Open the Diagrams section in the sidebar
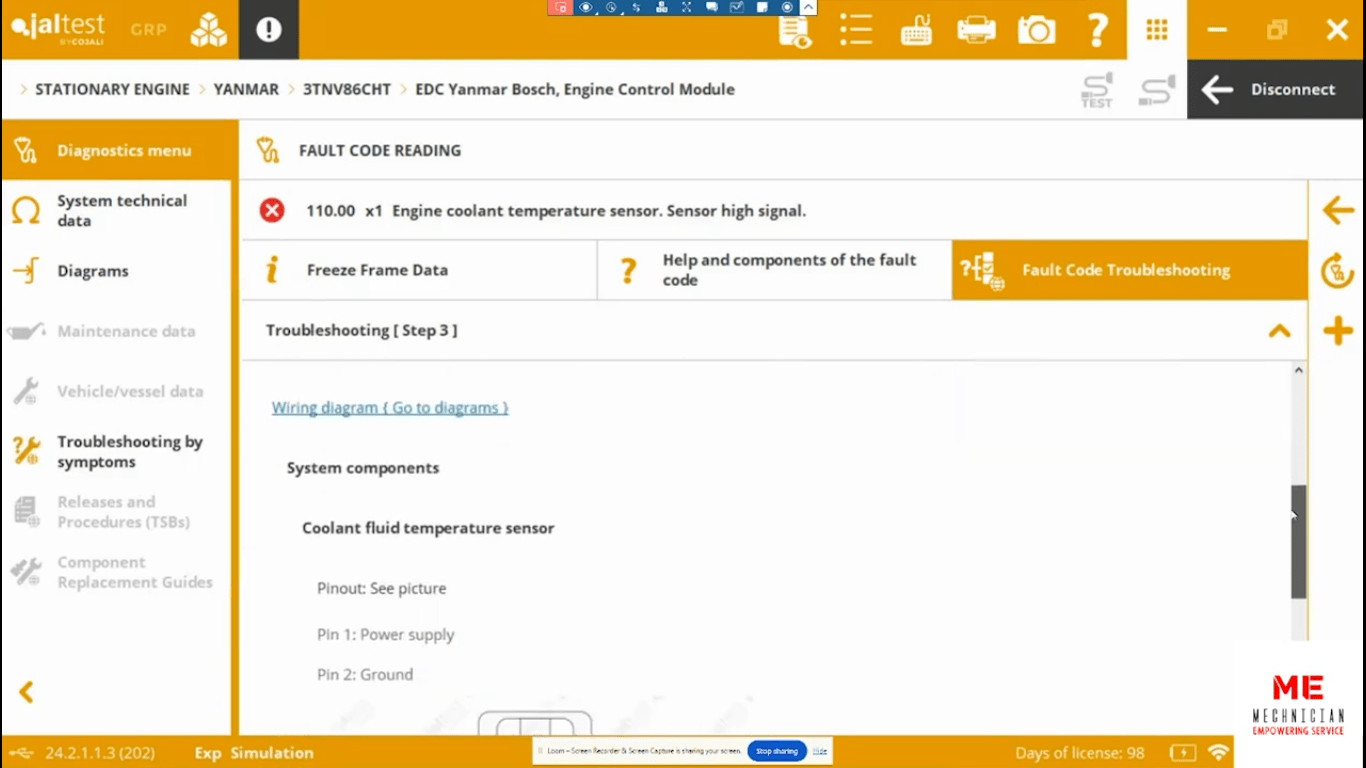 [94, 270]
